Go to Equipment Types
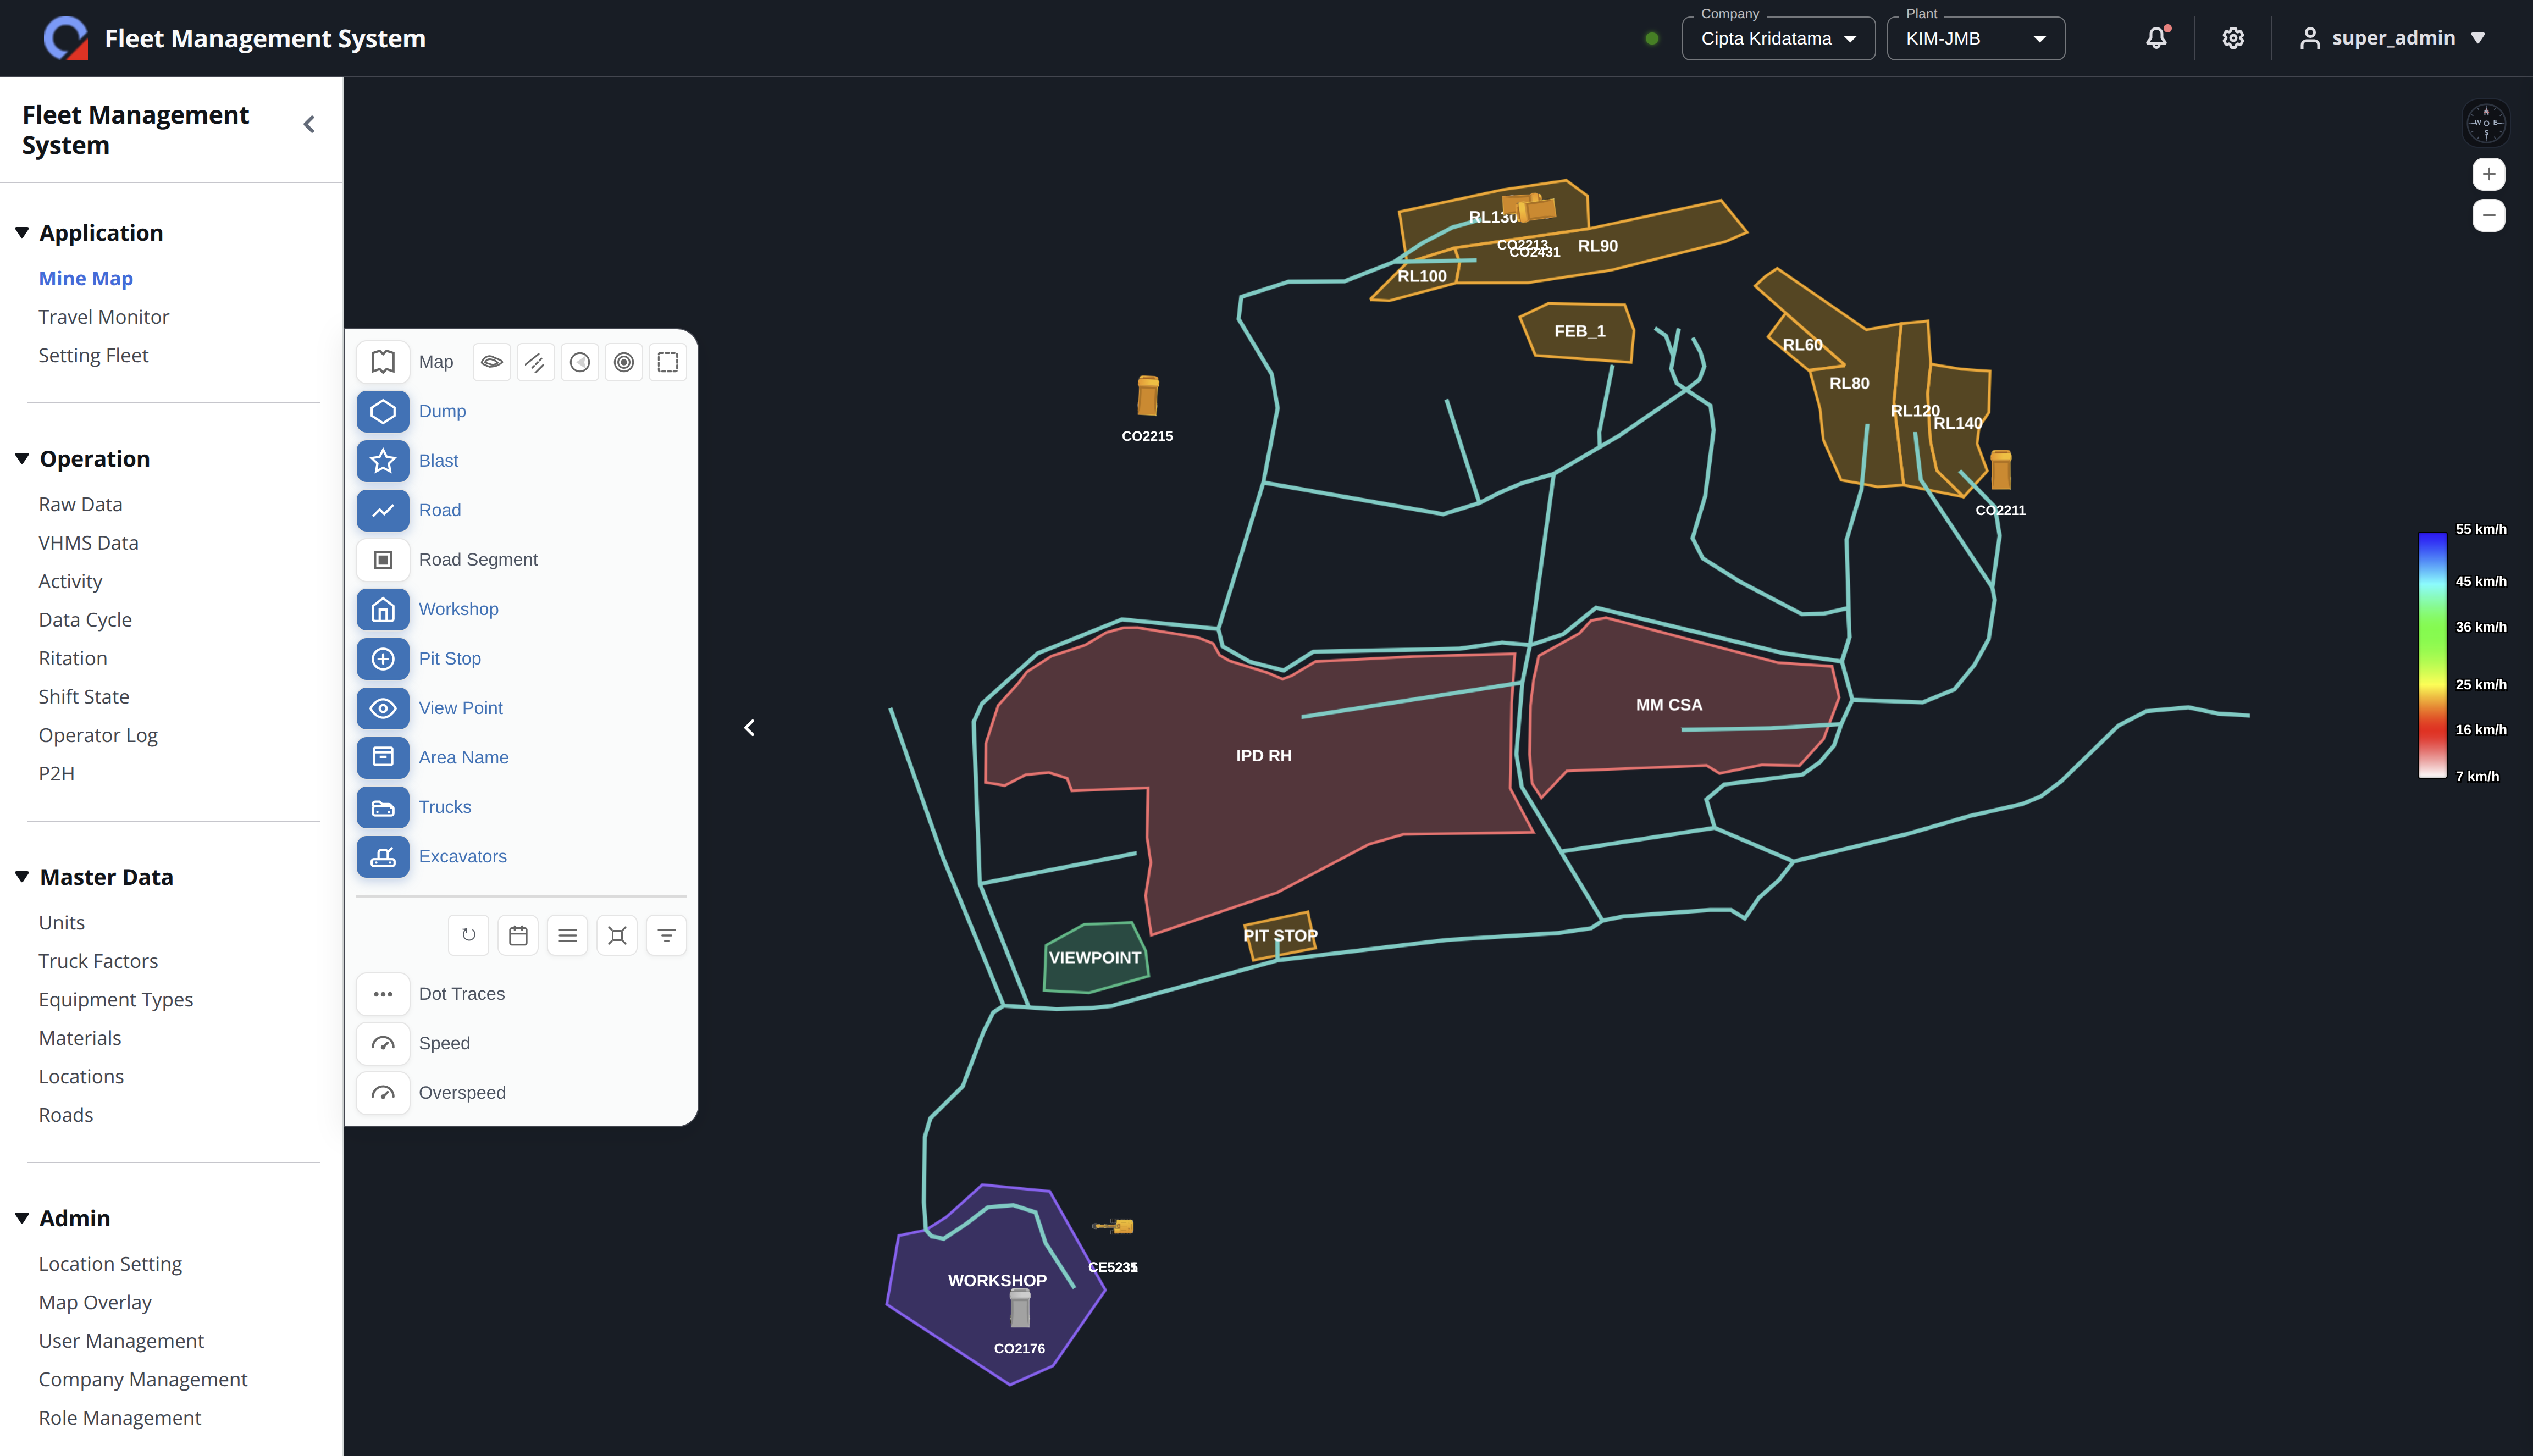Screen dimensions: 2533x1456 [116, 1000]
